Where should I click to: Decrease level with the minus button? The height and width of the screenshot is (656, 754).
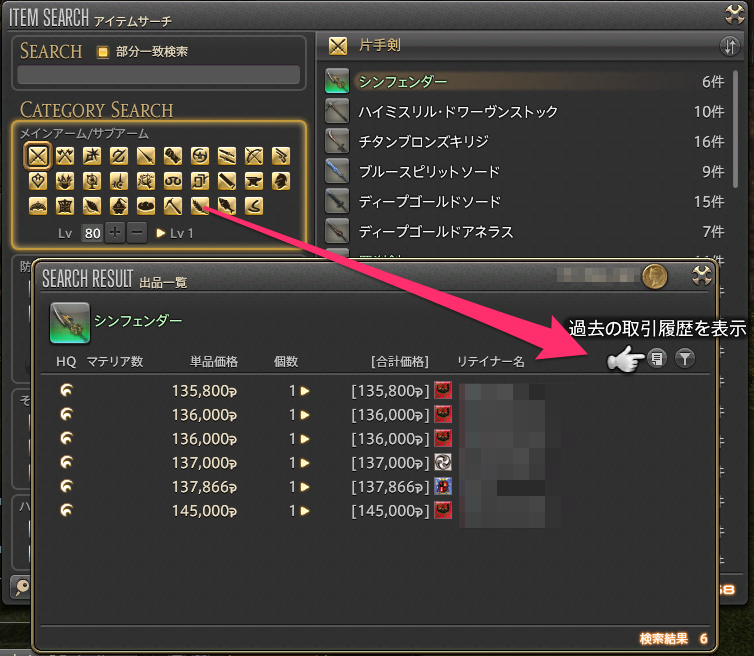[x=137, y=233]
